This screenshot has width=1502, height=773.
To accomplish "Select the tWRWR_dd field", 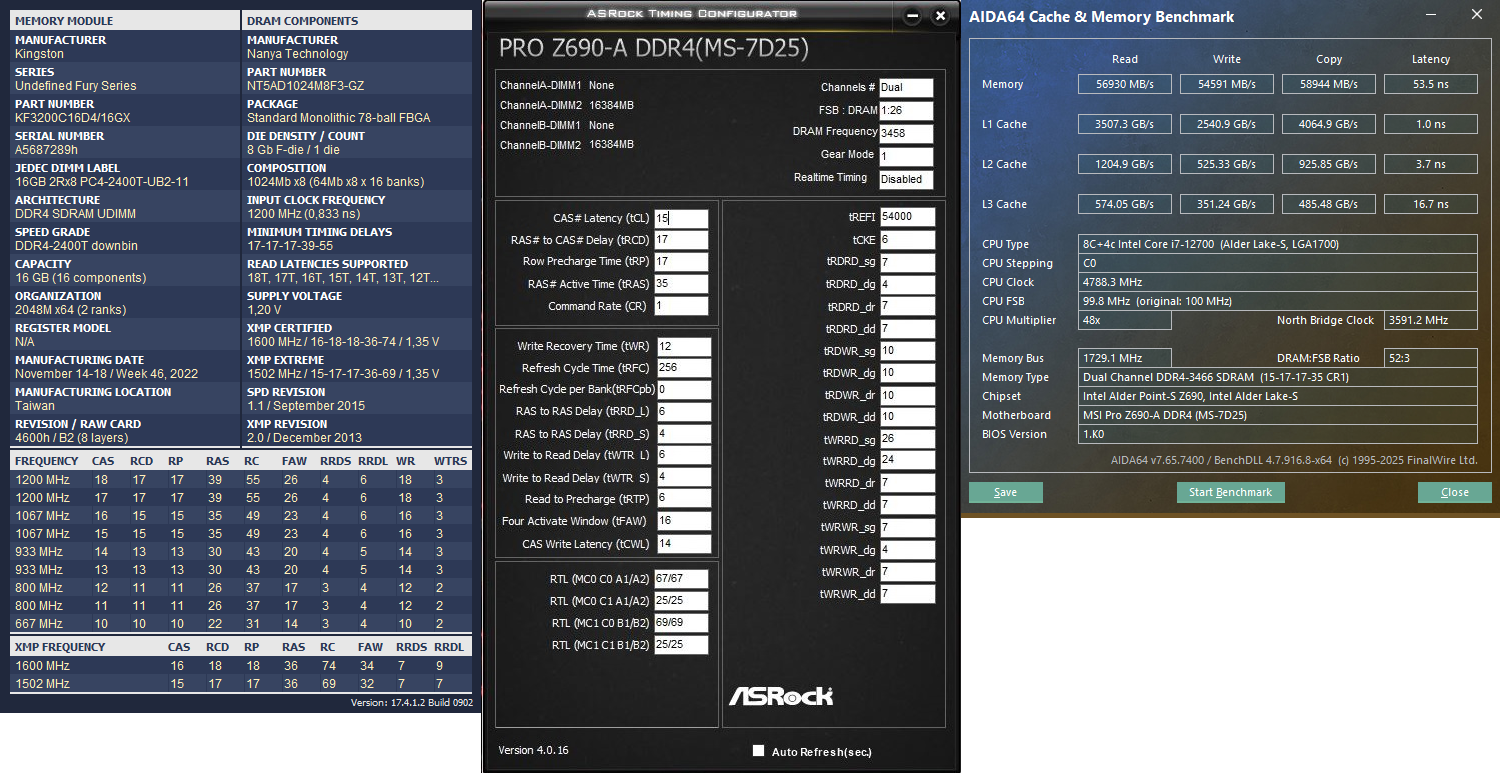I will click(908, 594).
